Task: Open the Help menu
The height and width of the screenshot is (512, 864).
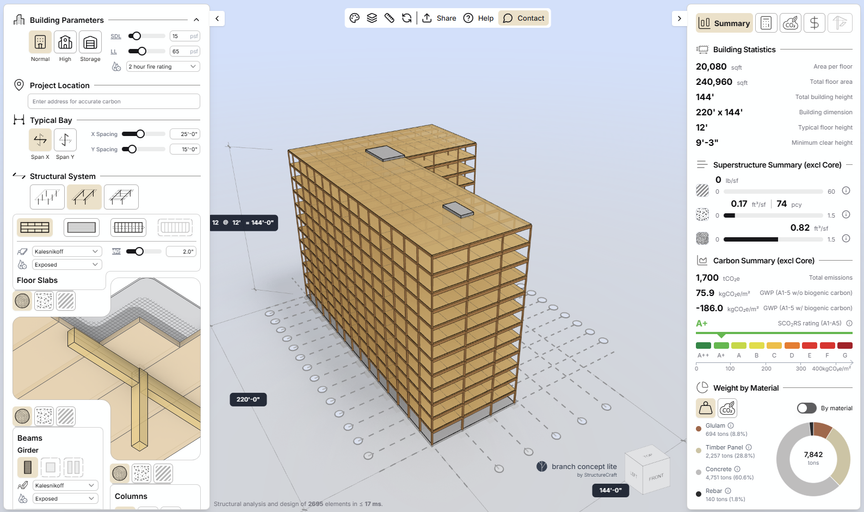Action: point(478,18)
